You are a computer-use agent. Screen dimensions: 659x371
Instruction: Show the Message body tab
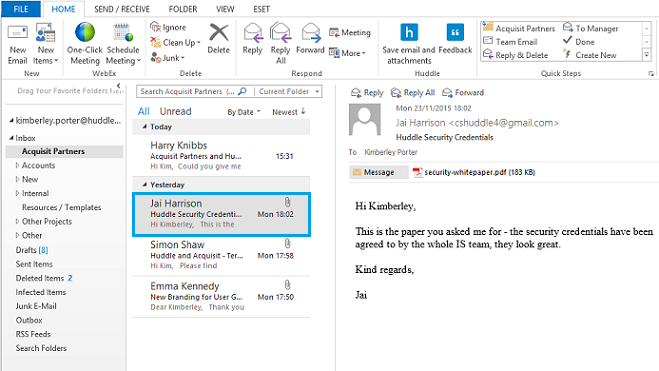pyautogui.click(x=378, y=172)
